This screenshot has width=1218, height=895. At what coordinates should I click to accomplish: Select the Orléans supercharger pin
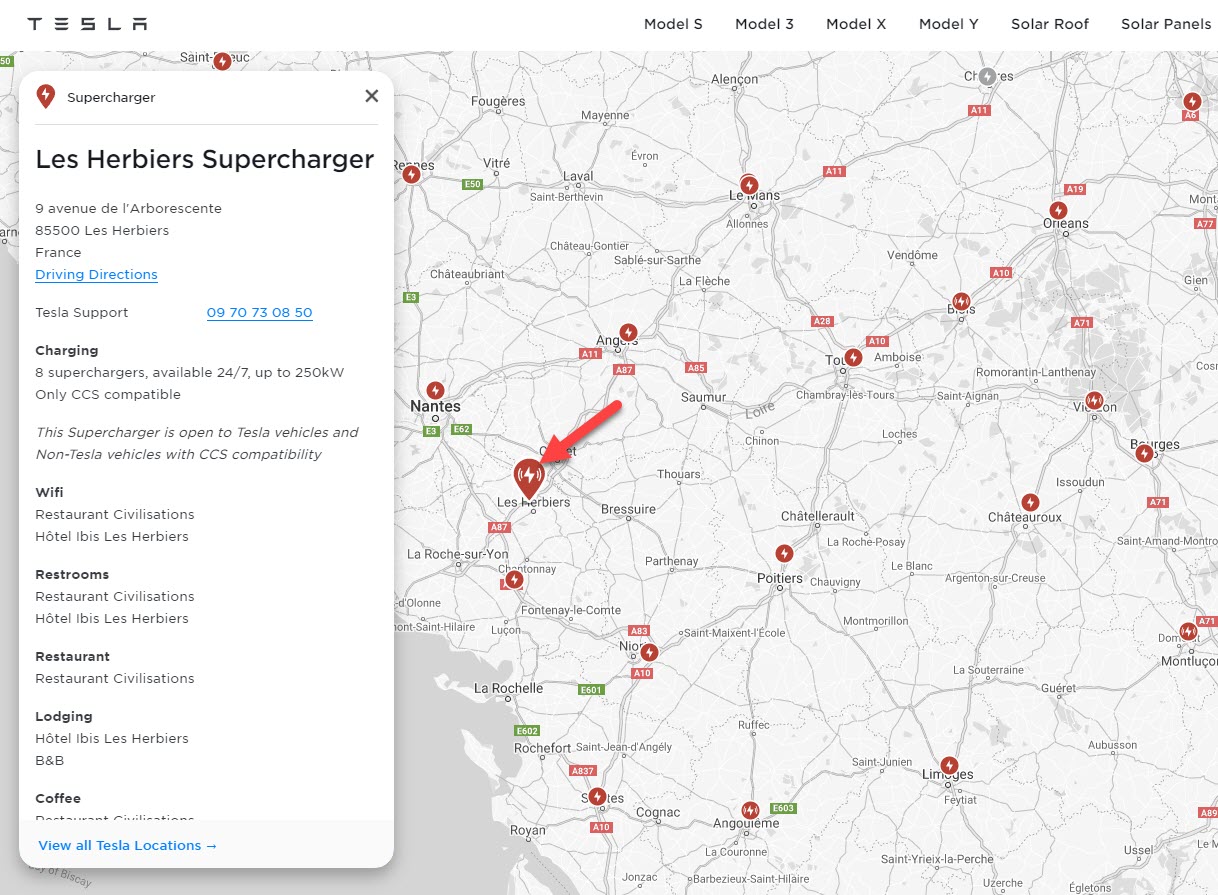tap(1058, 210)
